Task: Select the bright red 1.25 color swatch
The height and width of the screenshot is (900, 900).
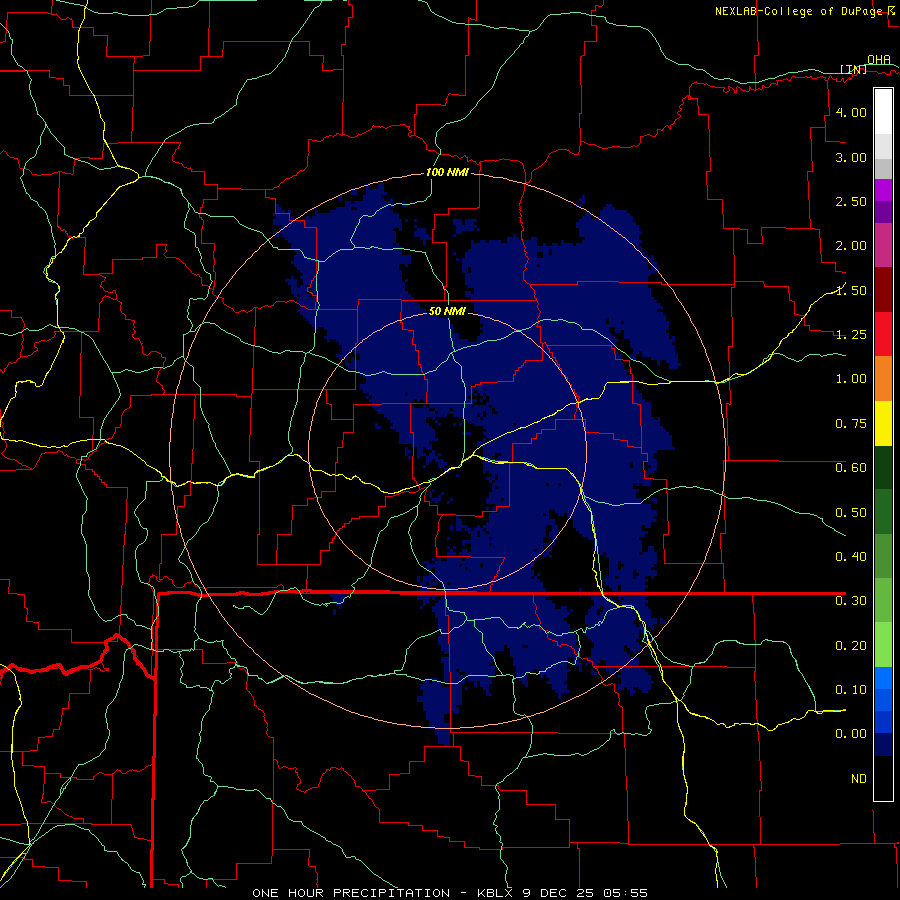Action: point(883,334)
